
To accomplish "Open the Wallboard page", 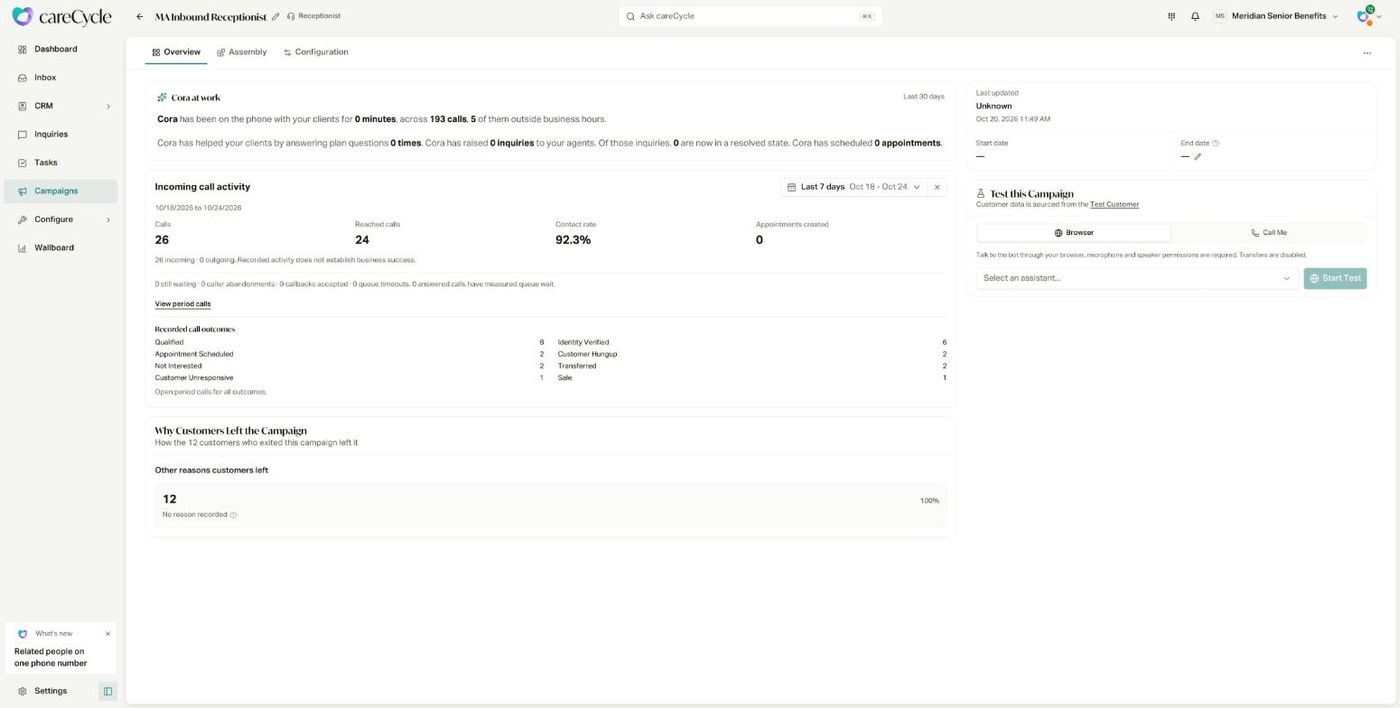I will pos(61,247).
